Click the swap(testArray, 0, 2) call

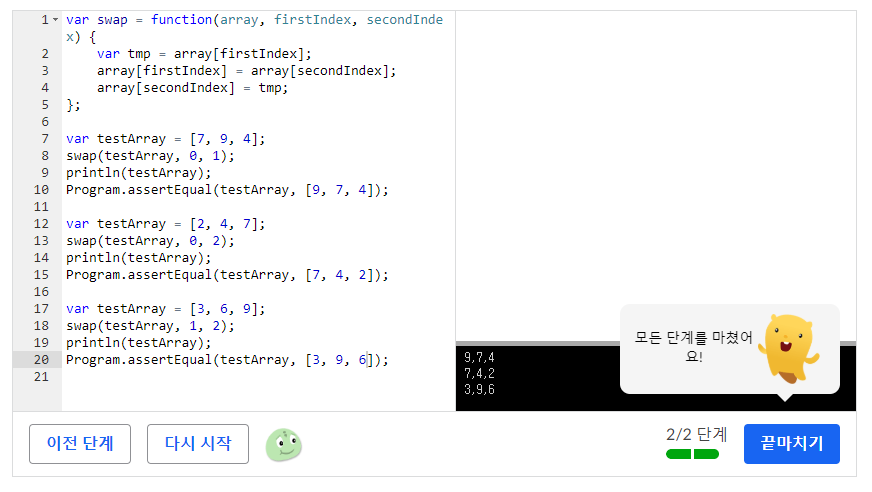click(150, 241)
